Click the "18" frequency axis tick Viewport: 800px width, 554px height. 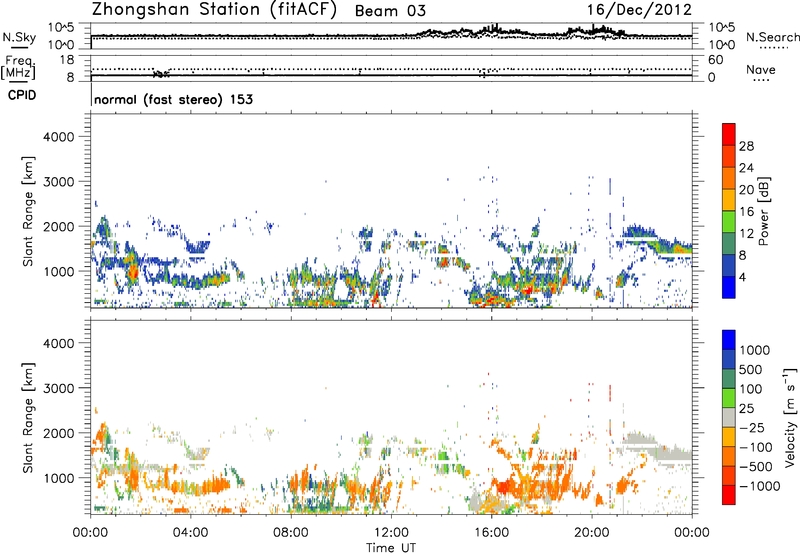(x=67, y=59)
